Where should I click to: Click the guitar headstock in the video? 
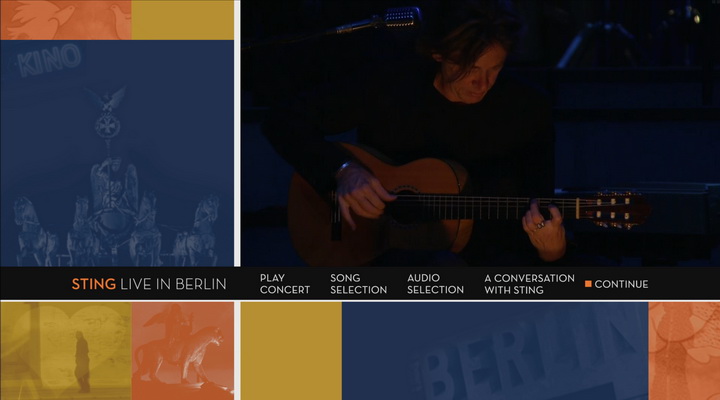pos(613,210)
